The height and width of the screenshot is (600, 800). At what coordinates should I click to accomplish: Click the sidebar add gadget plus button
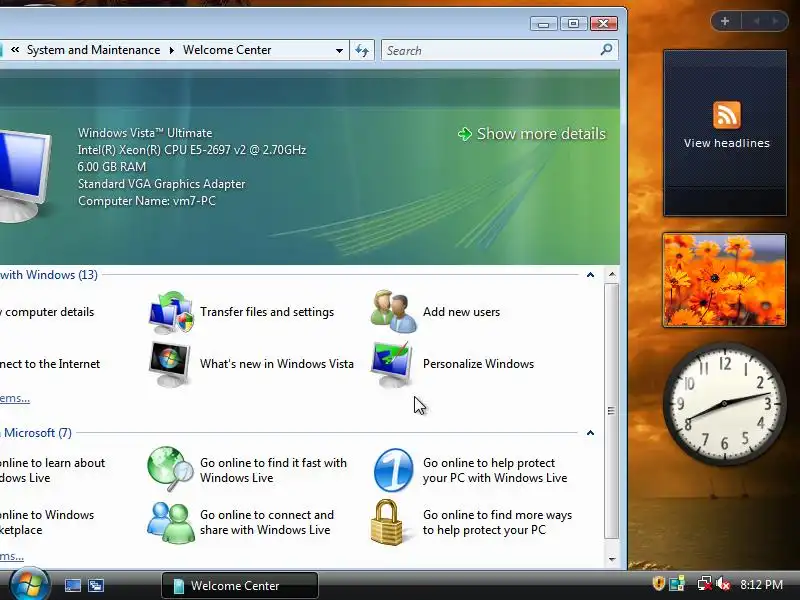tap(725, 21)
